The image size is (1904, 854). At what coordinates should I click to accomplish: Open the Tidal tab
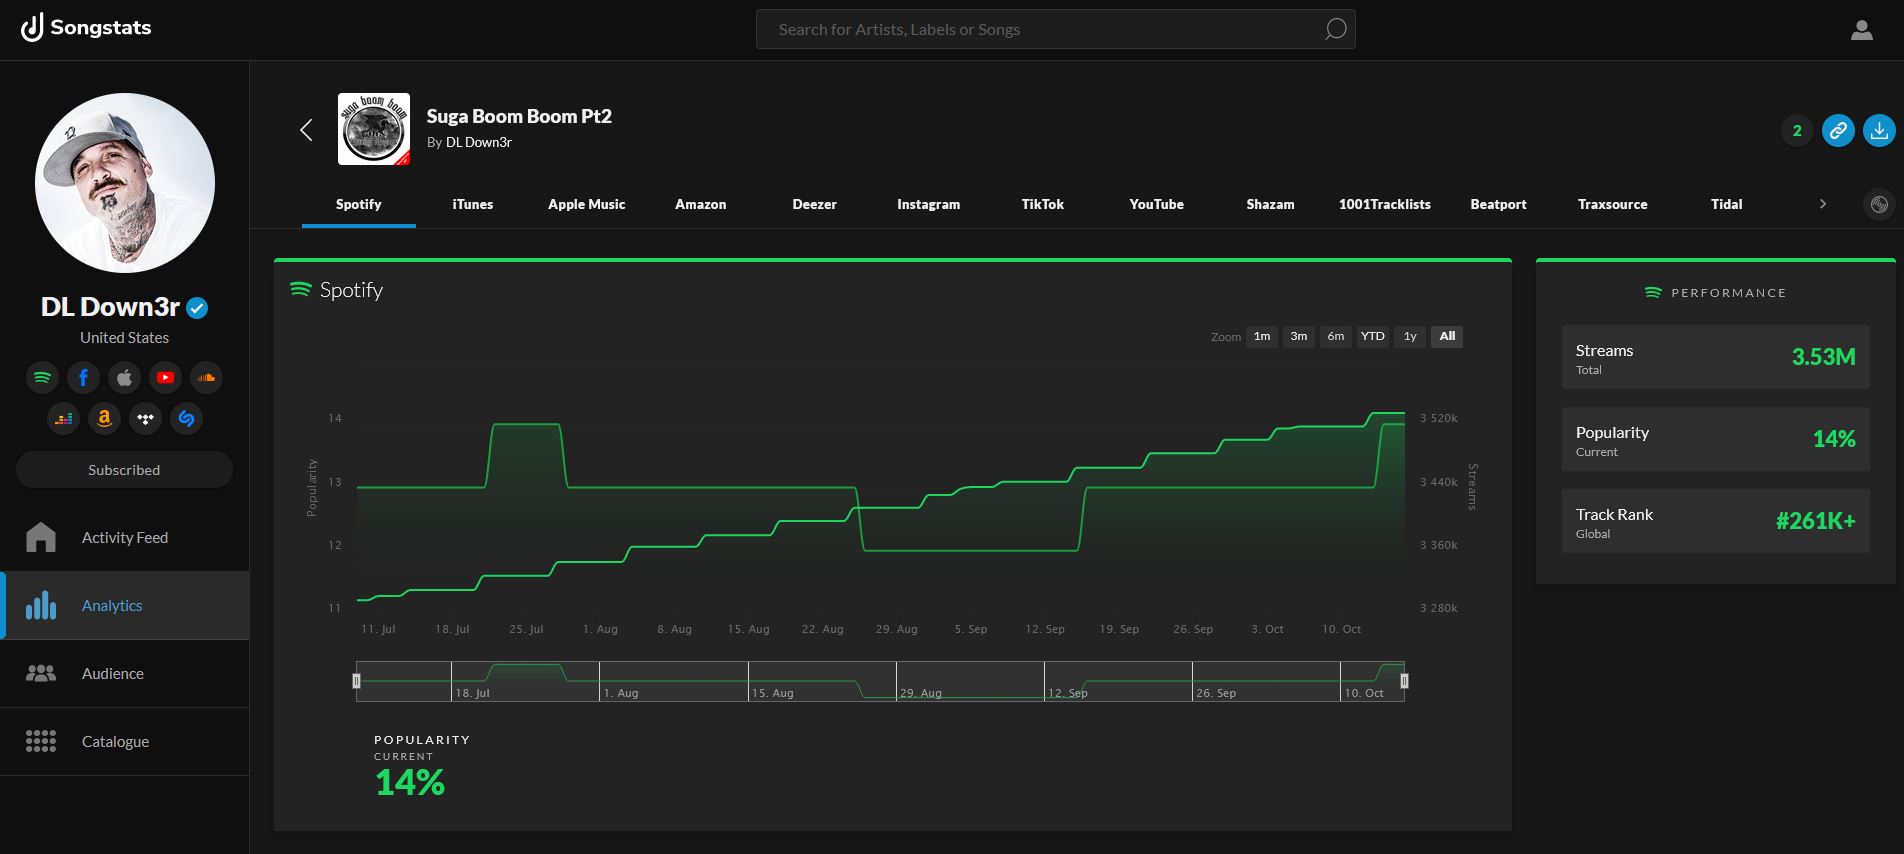(x=1727, y=204)
